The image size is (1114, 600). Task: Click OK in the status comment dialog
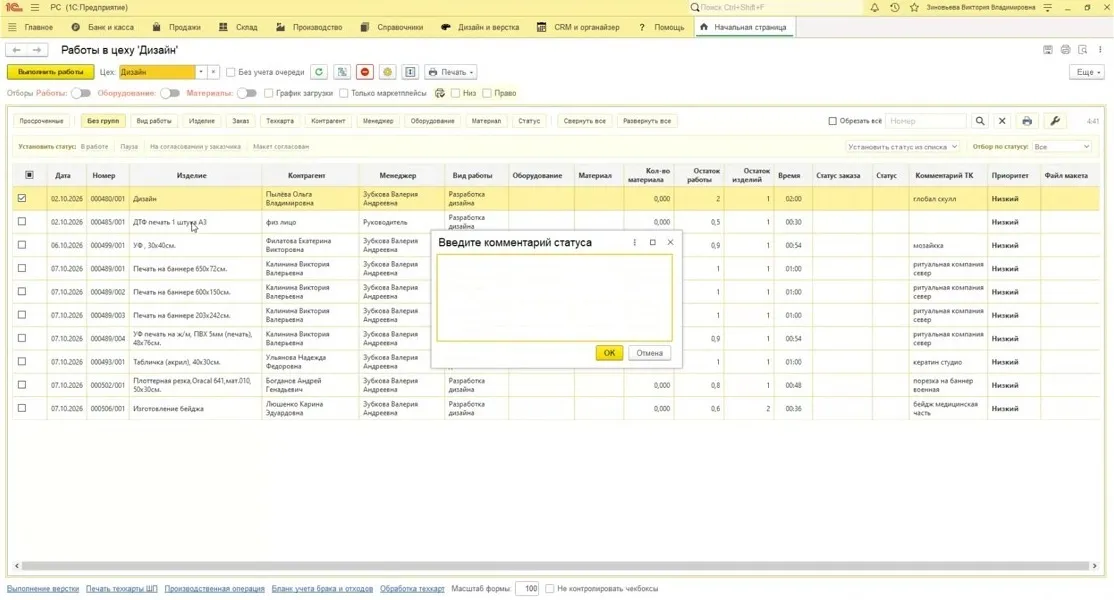[609, 353]
